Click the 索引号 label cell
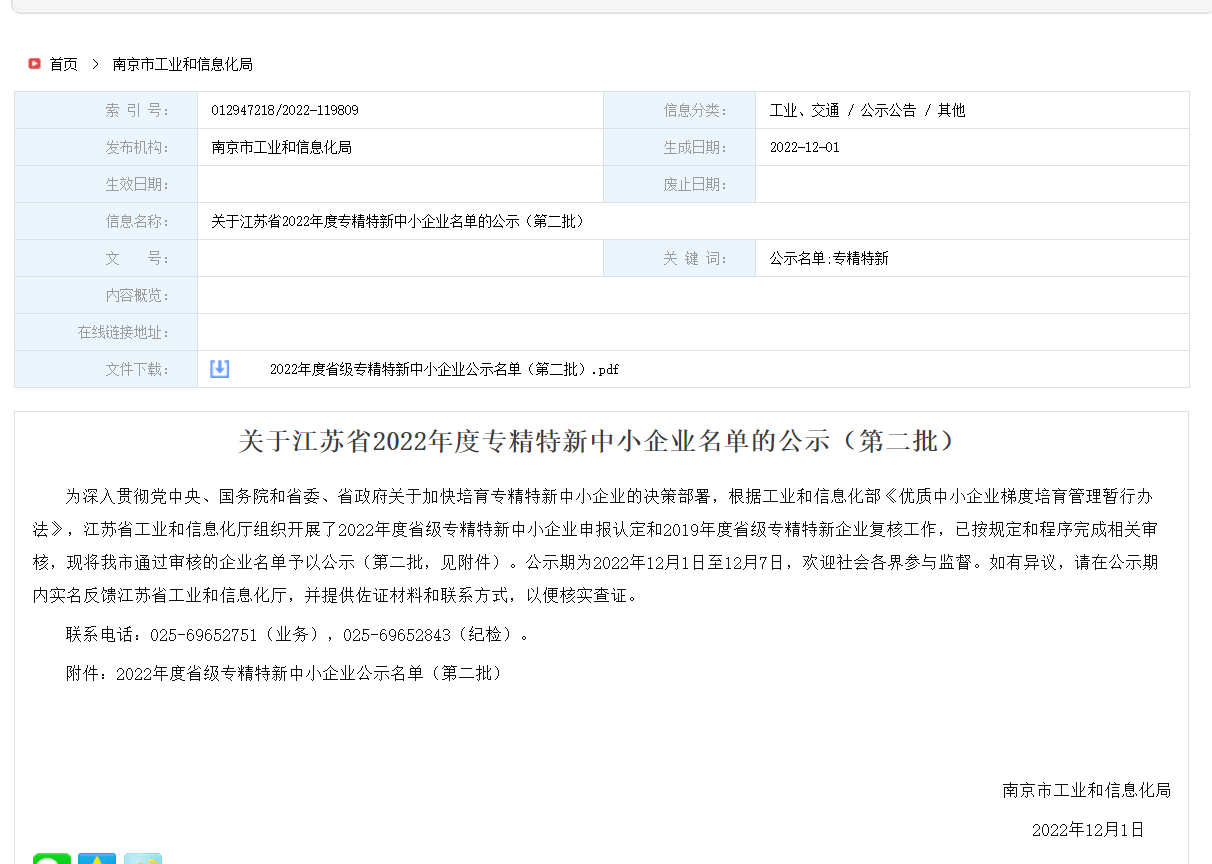 pos(106,110)
